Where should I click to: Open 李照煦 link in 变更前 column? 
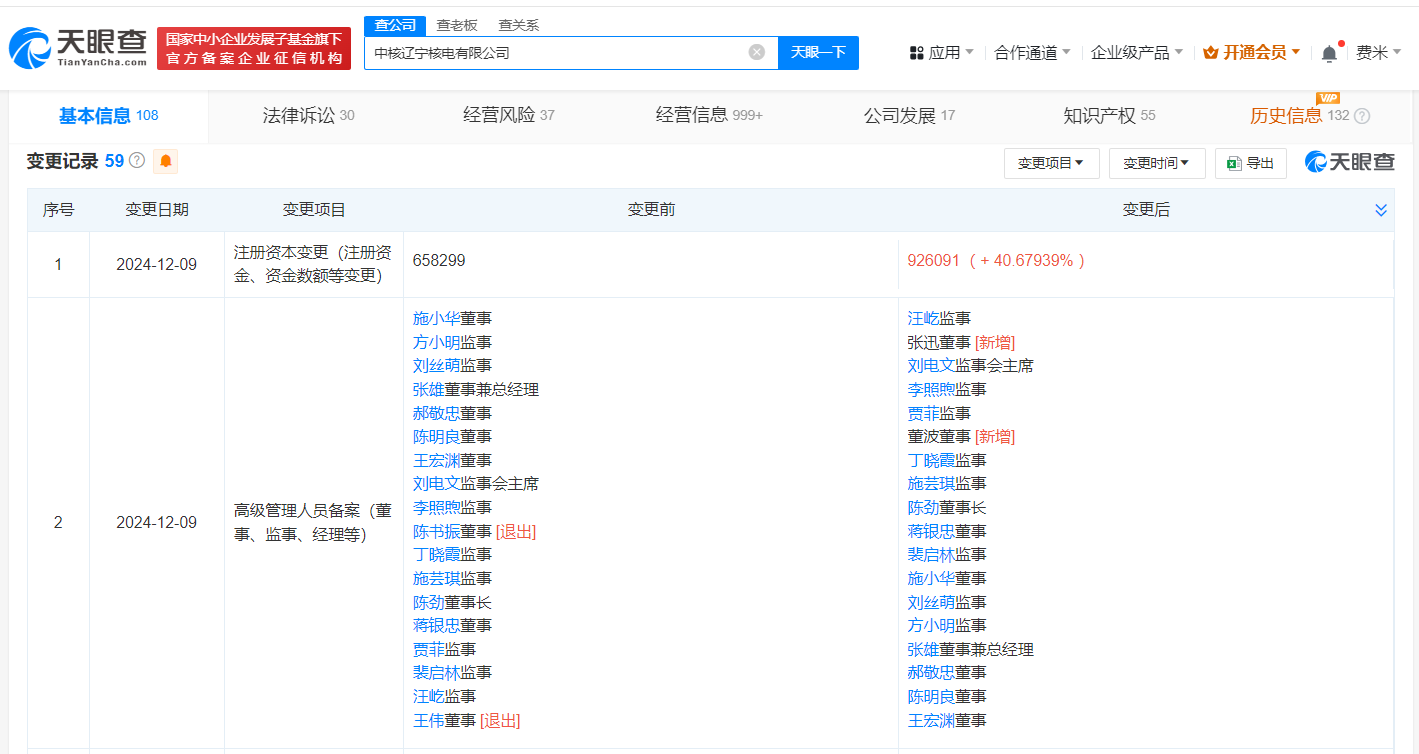click(x=436, y=507)
